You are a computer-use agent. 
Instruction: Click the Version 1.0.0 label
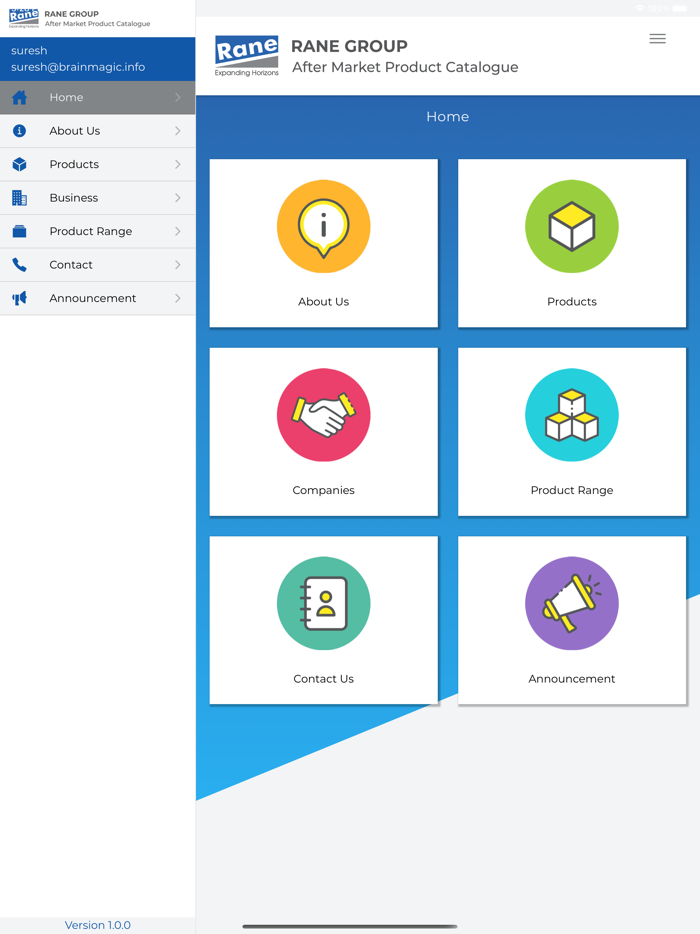tap(98, 925)
